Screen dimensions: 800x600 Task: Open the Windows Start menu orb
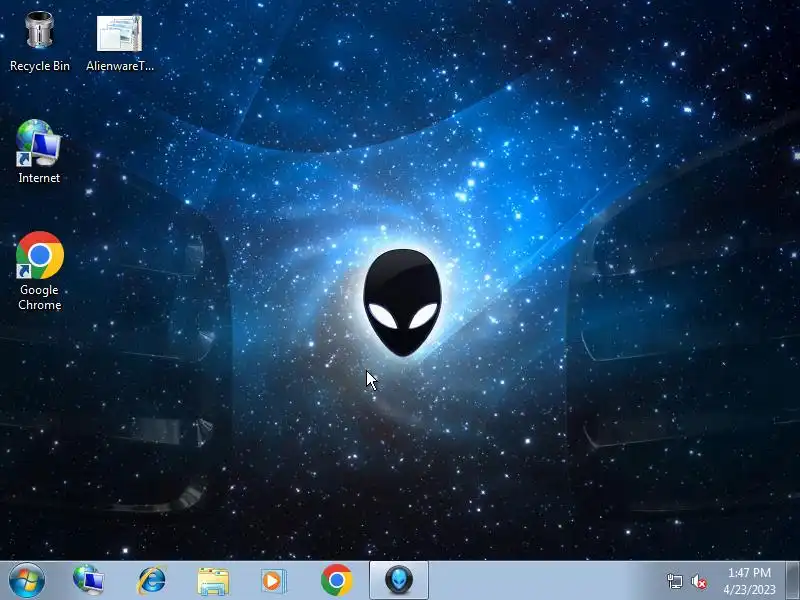[x=27, y=581]
